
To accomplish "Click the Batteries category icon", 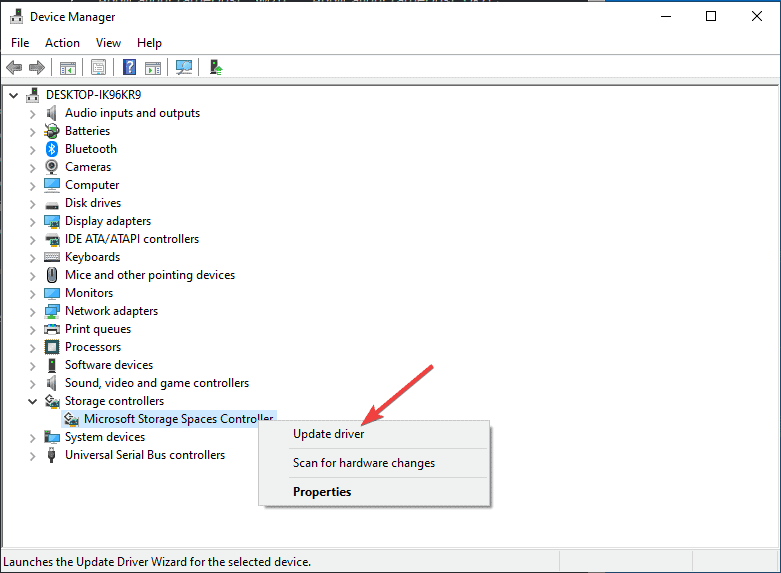I will click(x=52, y=131).
